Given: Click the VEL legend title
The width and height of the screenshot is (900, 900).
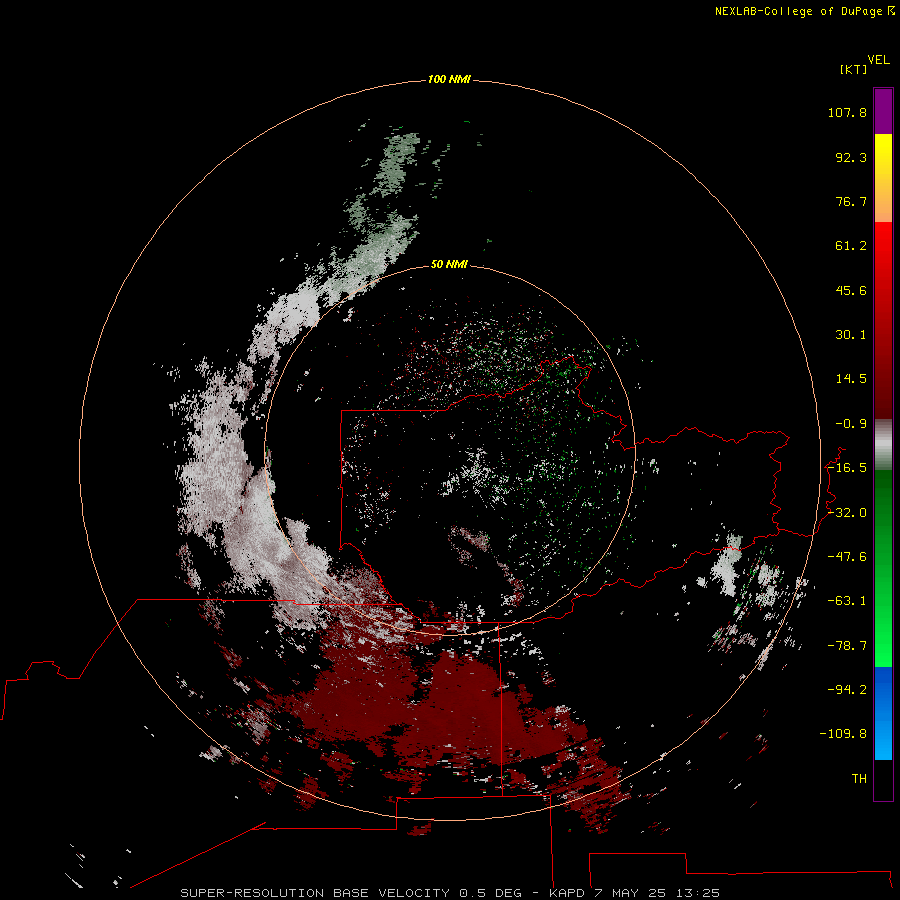Looking at the screenshot, I should [878, 60].
